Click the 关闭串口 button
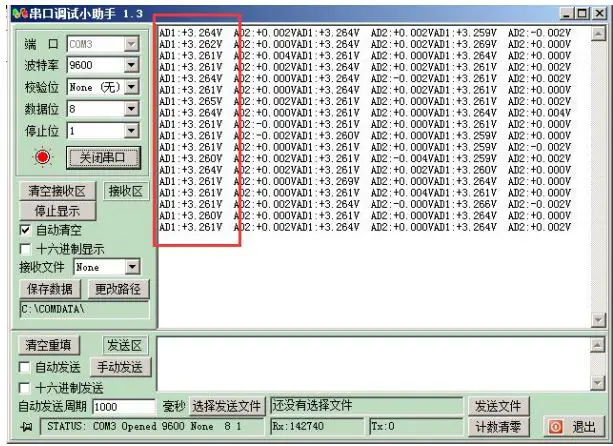 click(103, 158)
